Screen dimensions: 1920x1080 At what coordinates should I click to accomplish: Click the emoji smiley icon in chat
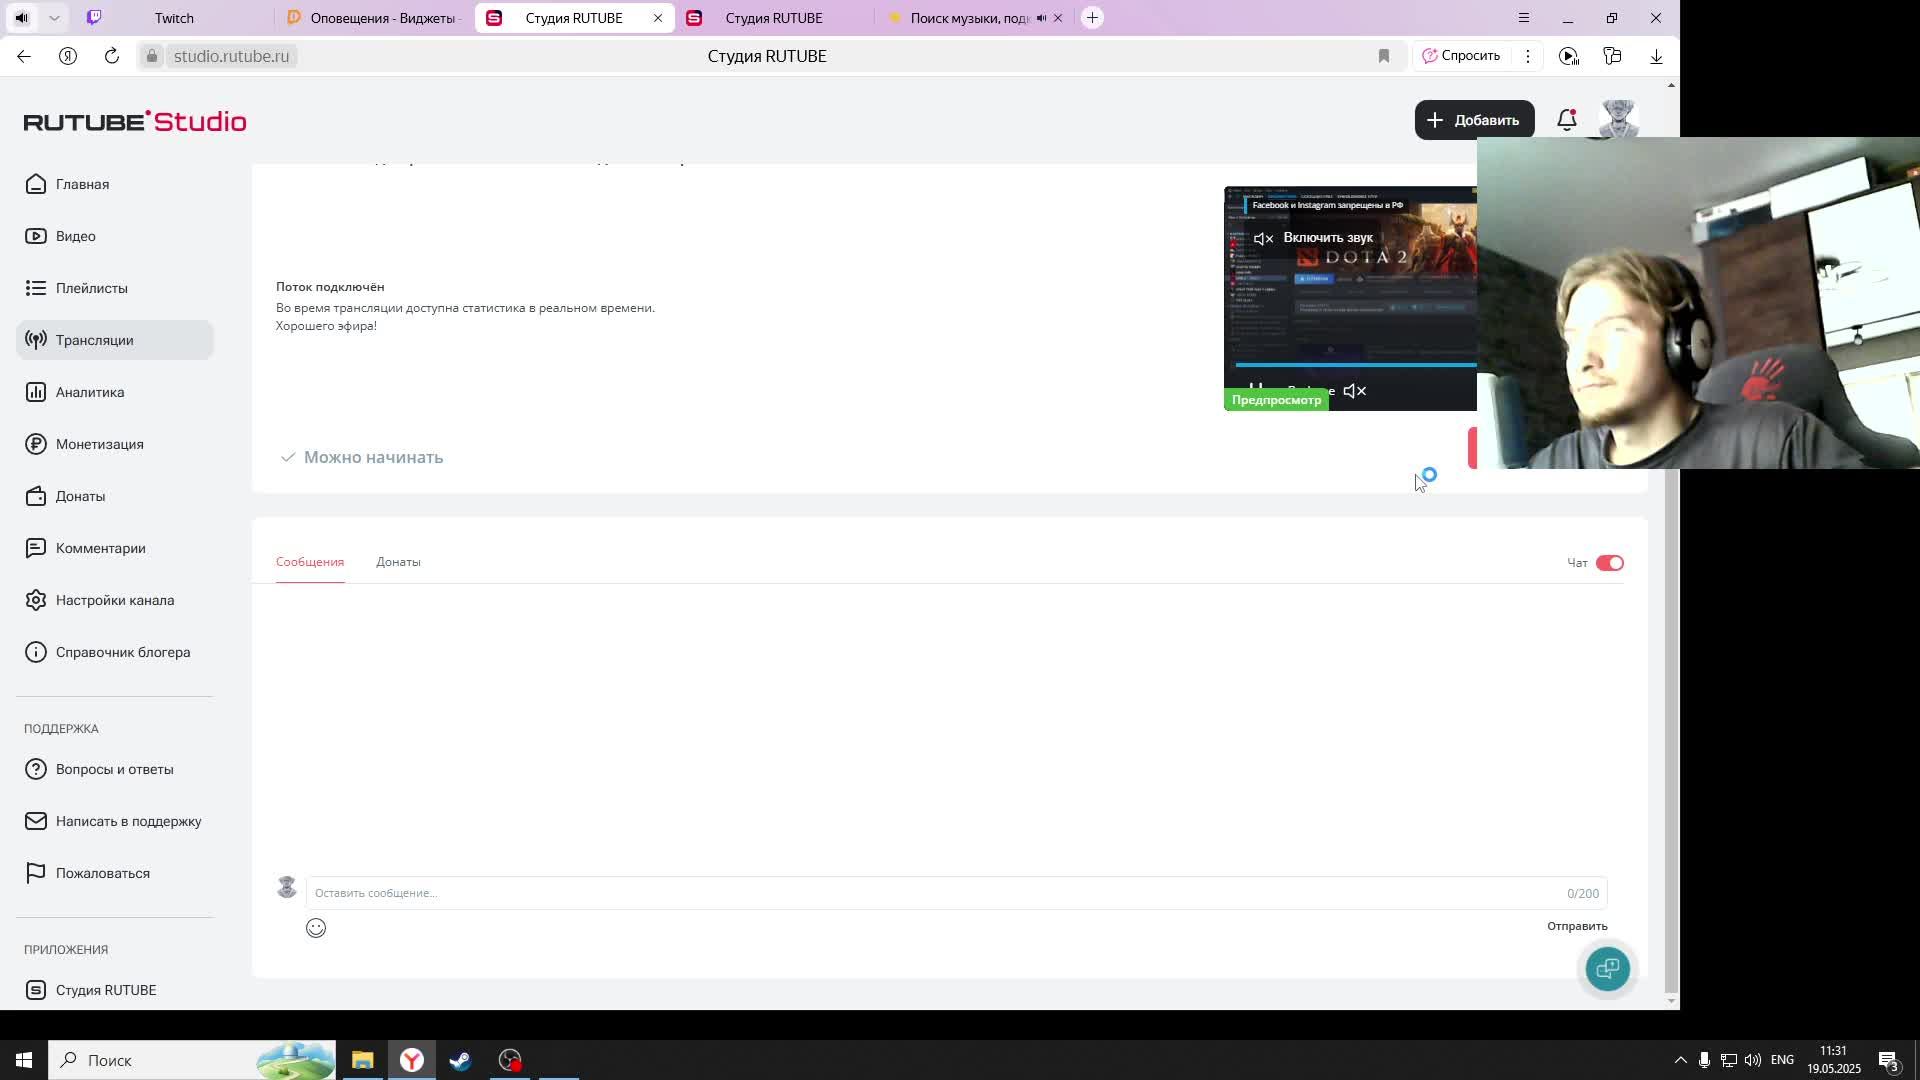click(316, 928)
